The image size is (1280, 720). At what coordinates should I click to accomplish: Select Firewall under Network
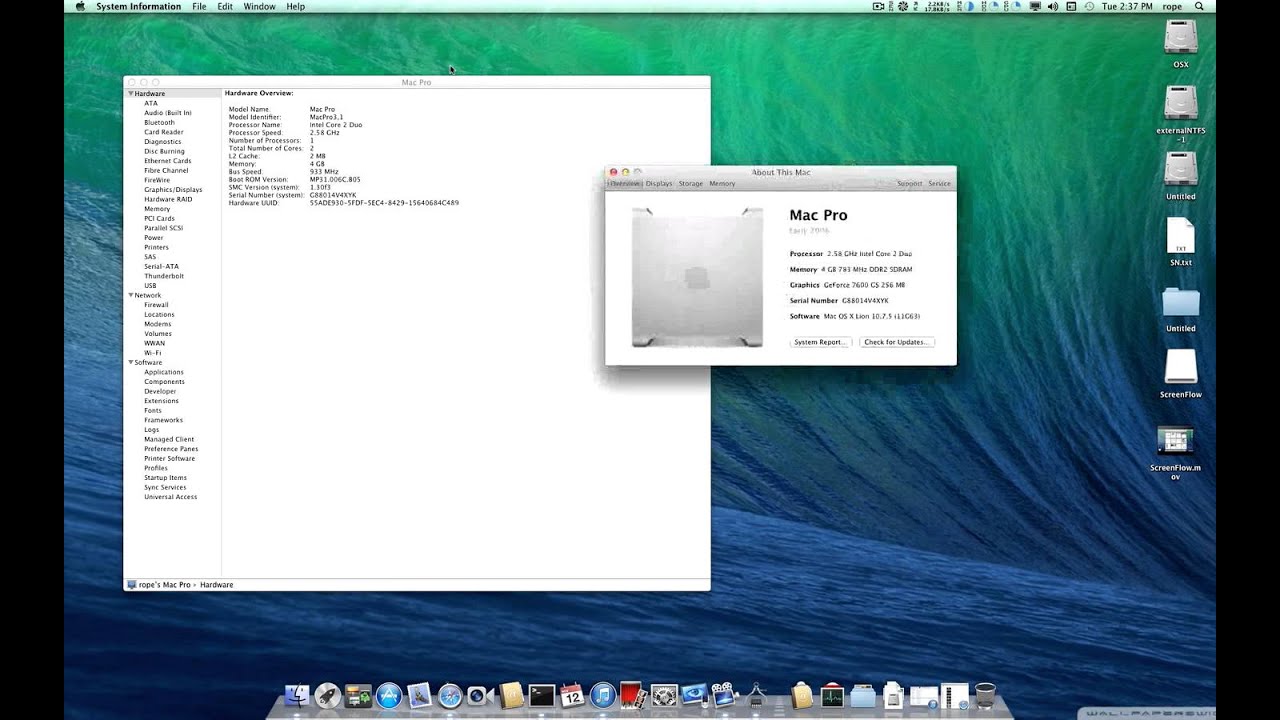point(156,305)
